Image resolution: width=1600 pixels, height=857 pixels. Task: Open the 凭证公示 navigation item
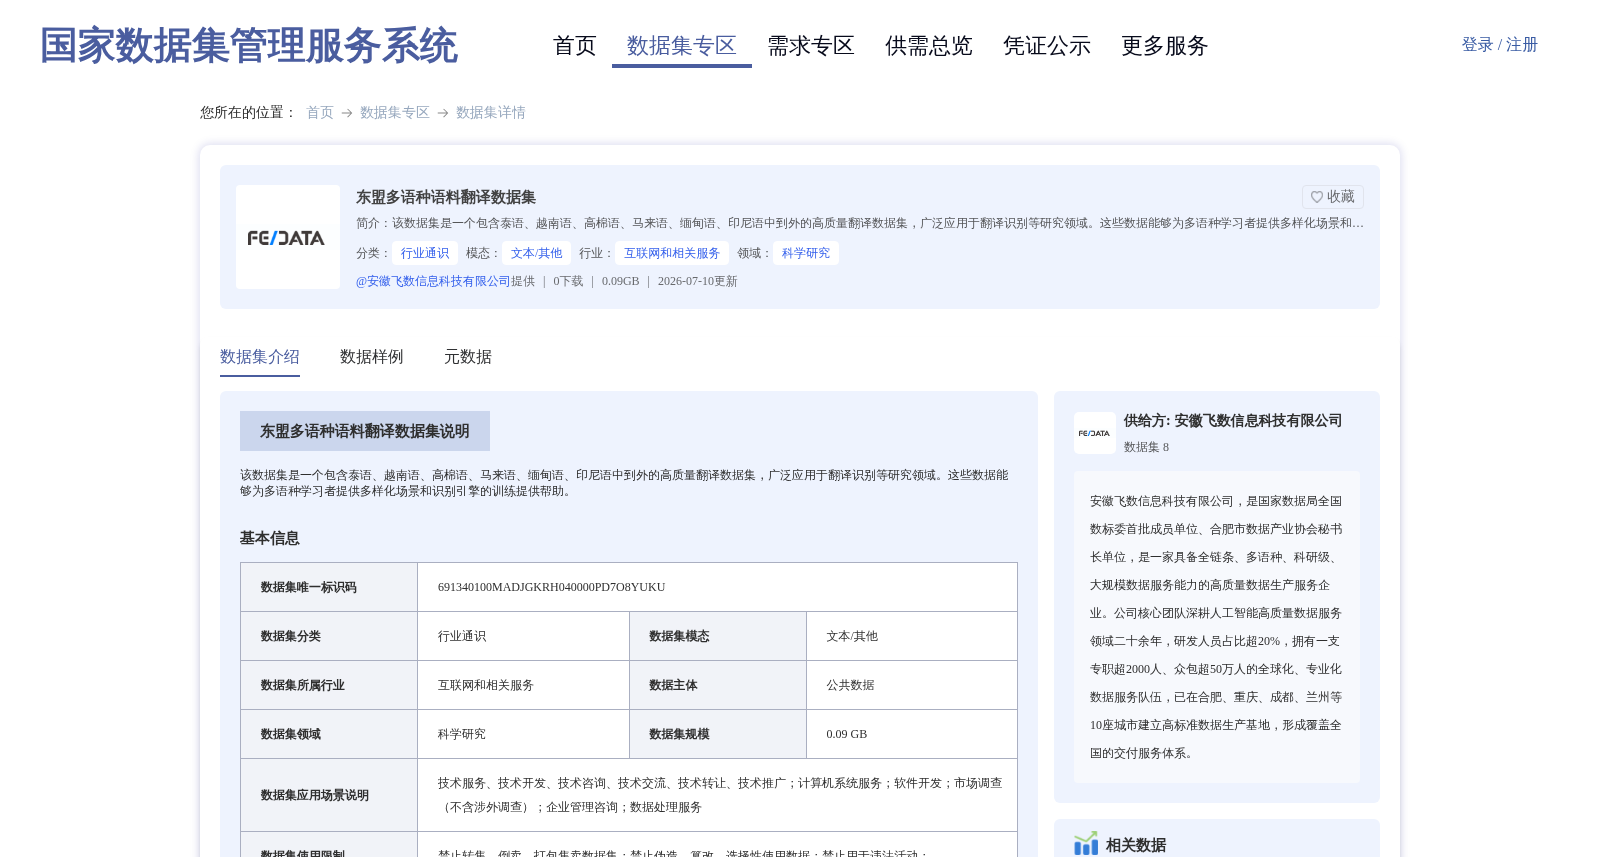pyautogui.click(x=1047, y=46)
